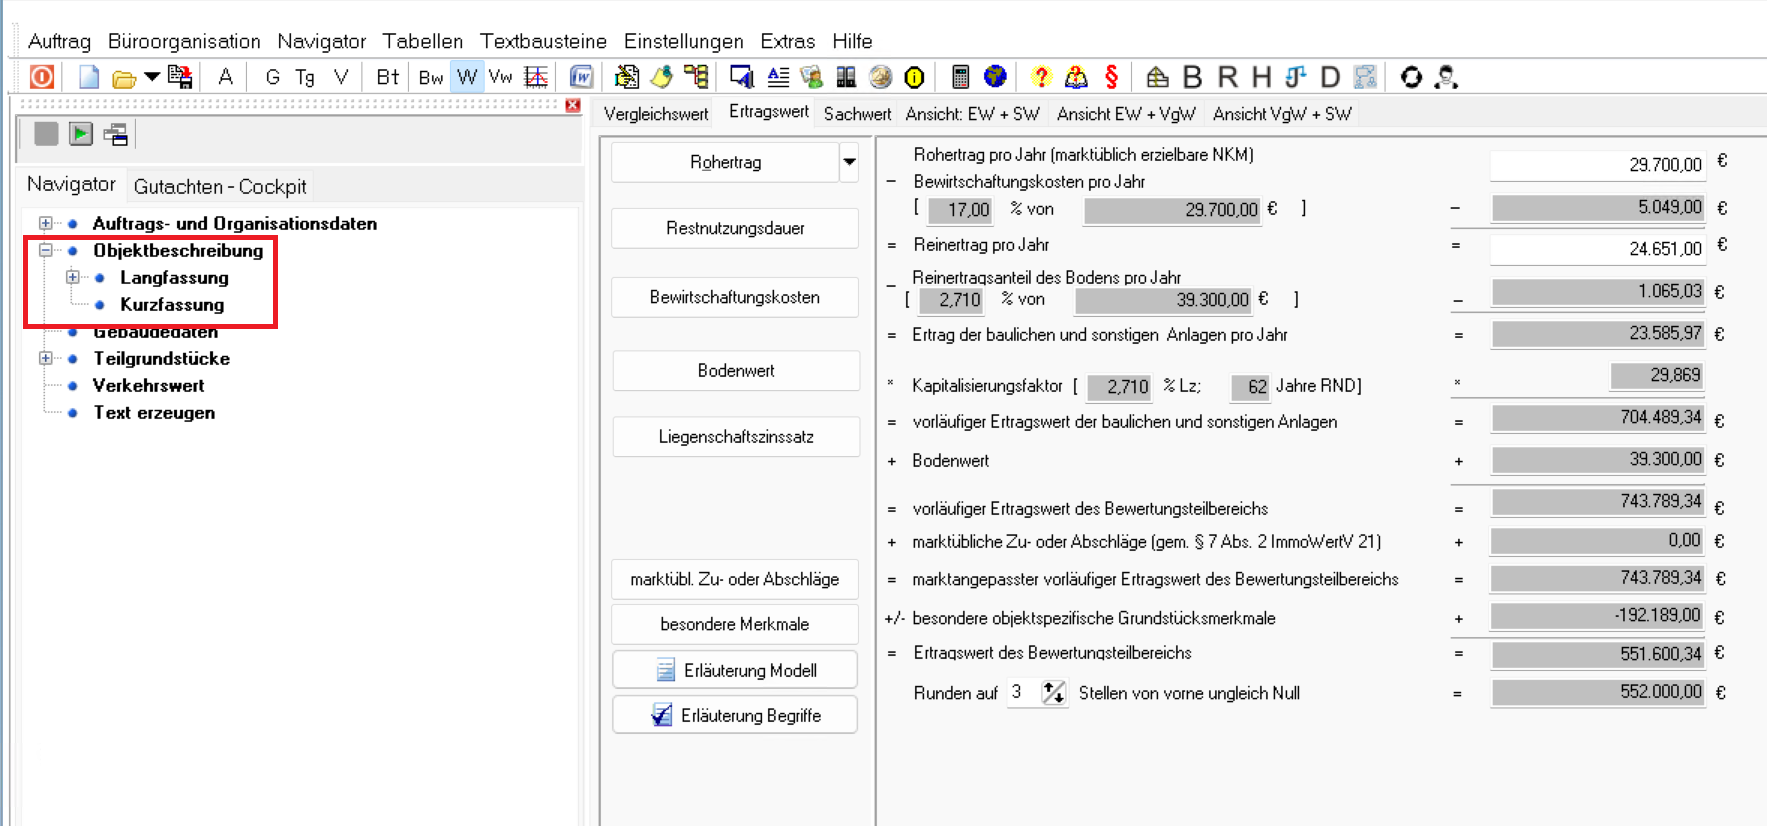Toggle the rounding direction button beside 3

click(1053, 693)
